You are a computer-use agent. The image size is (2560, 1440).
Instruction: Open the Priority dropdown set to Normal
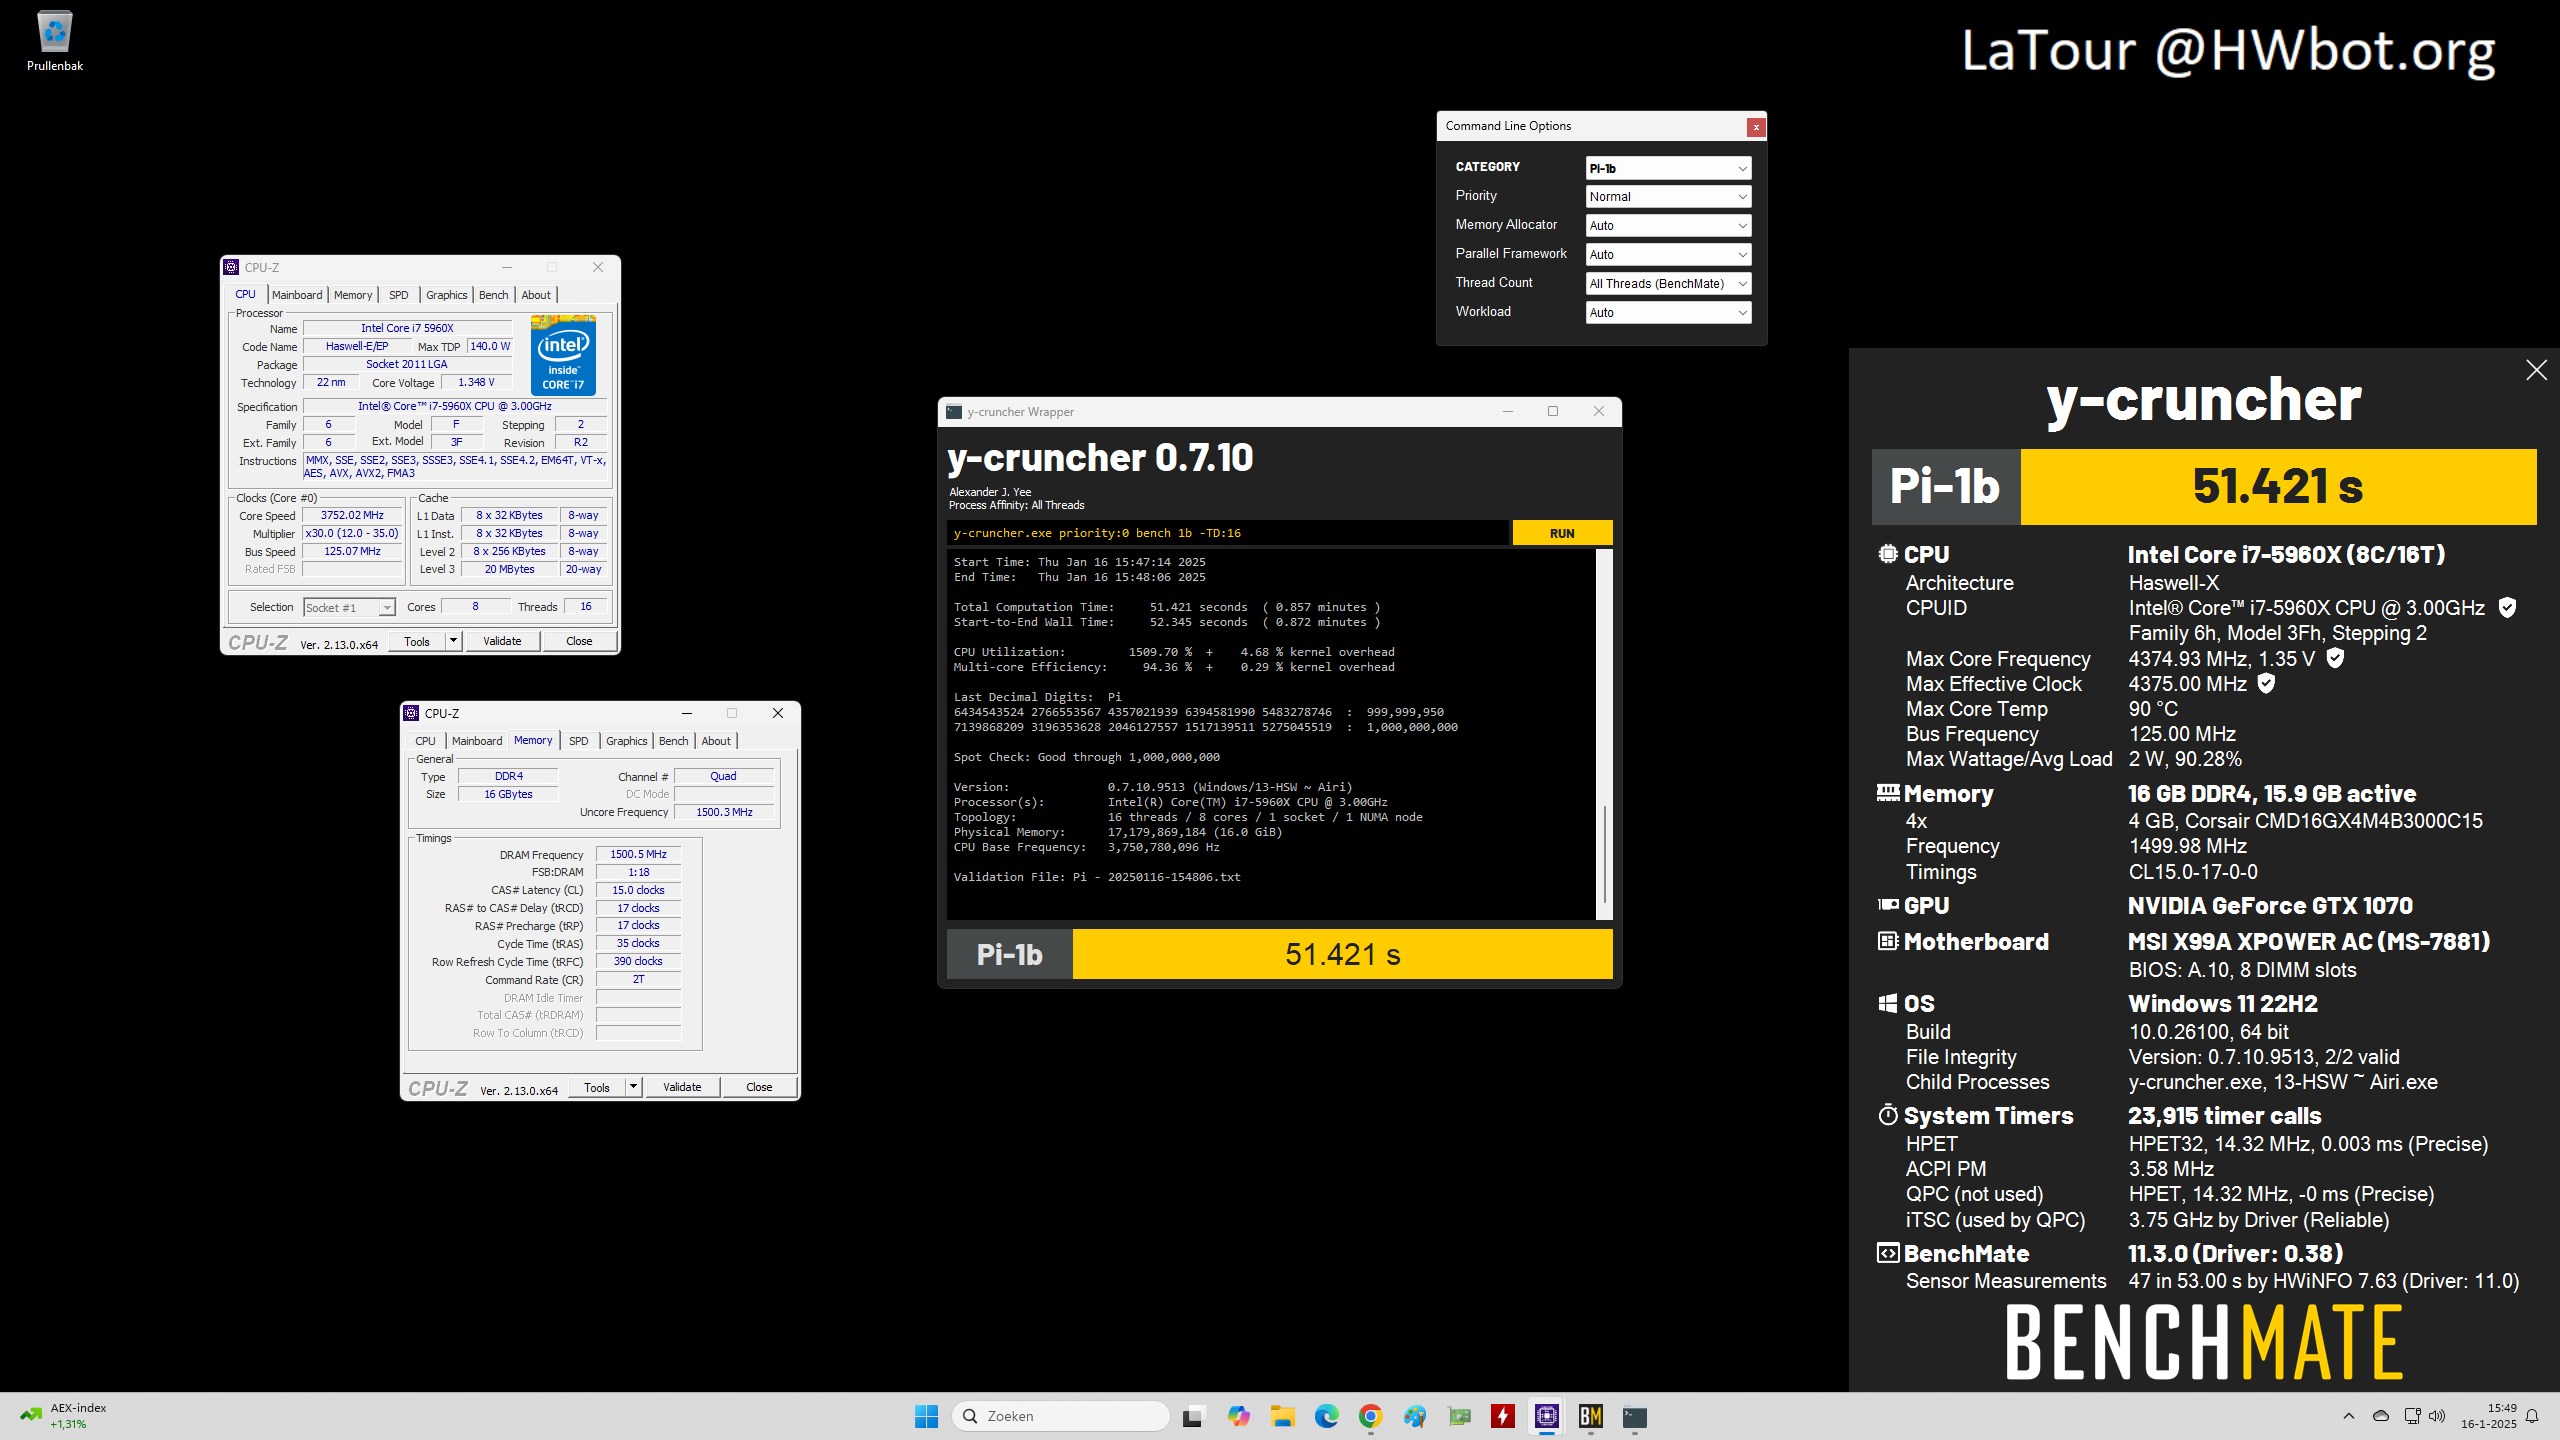click(x=1668, y=197)
